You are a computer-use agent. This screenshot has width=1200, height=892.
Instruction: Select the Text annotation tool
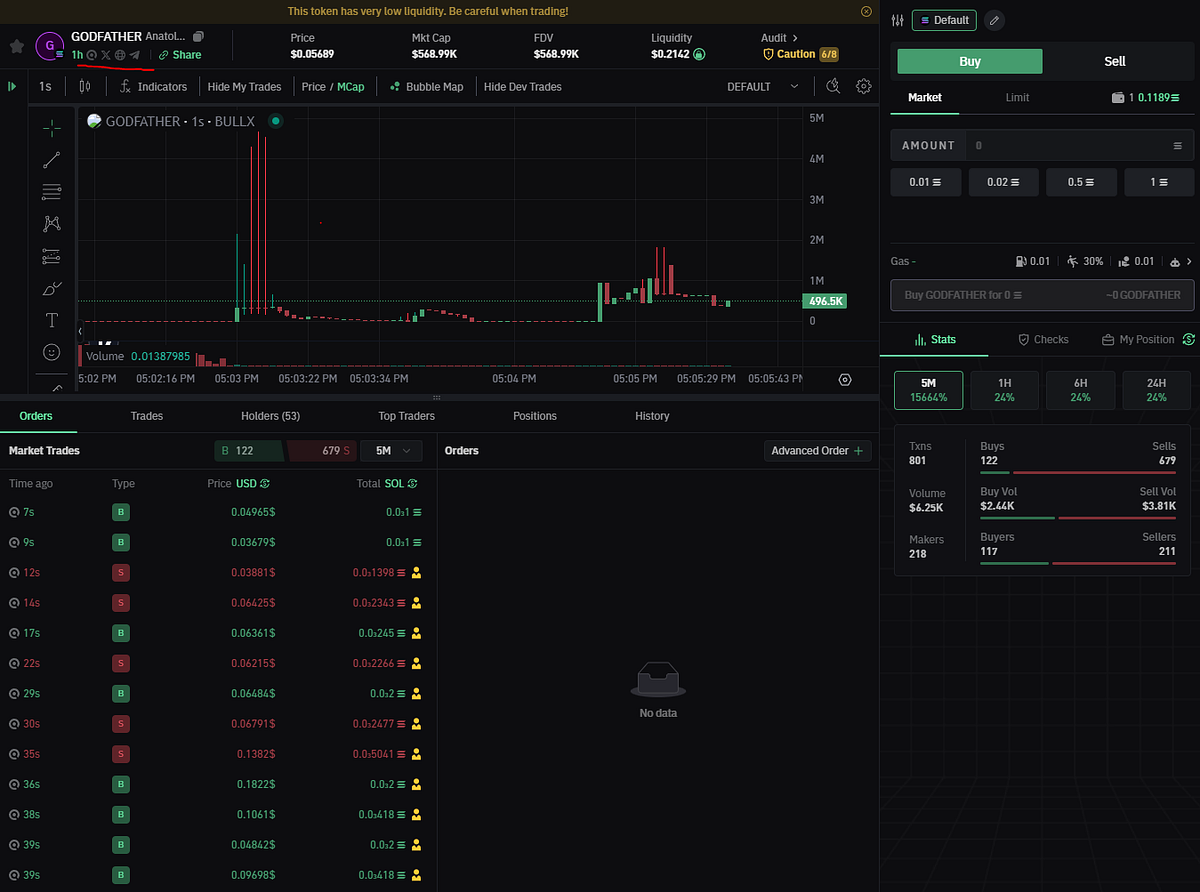point(50,320)
